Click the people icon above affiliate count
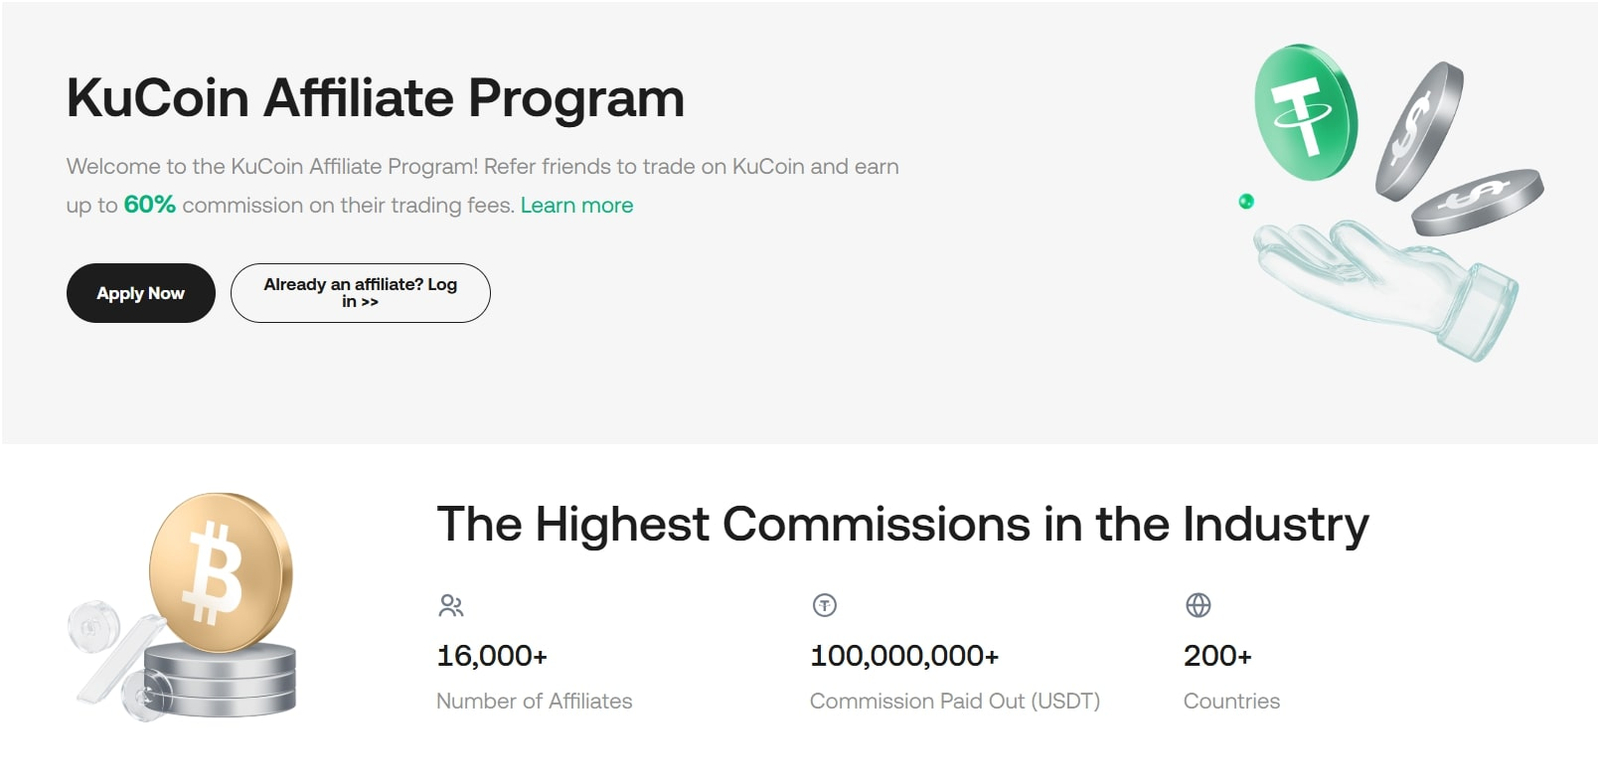This screenshot has height=777, width=1600. pos(451,605)
